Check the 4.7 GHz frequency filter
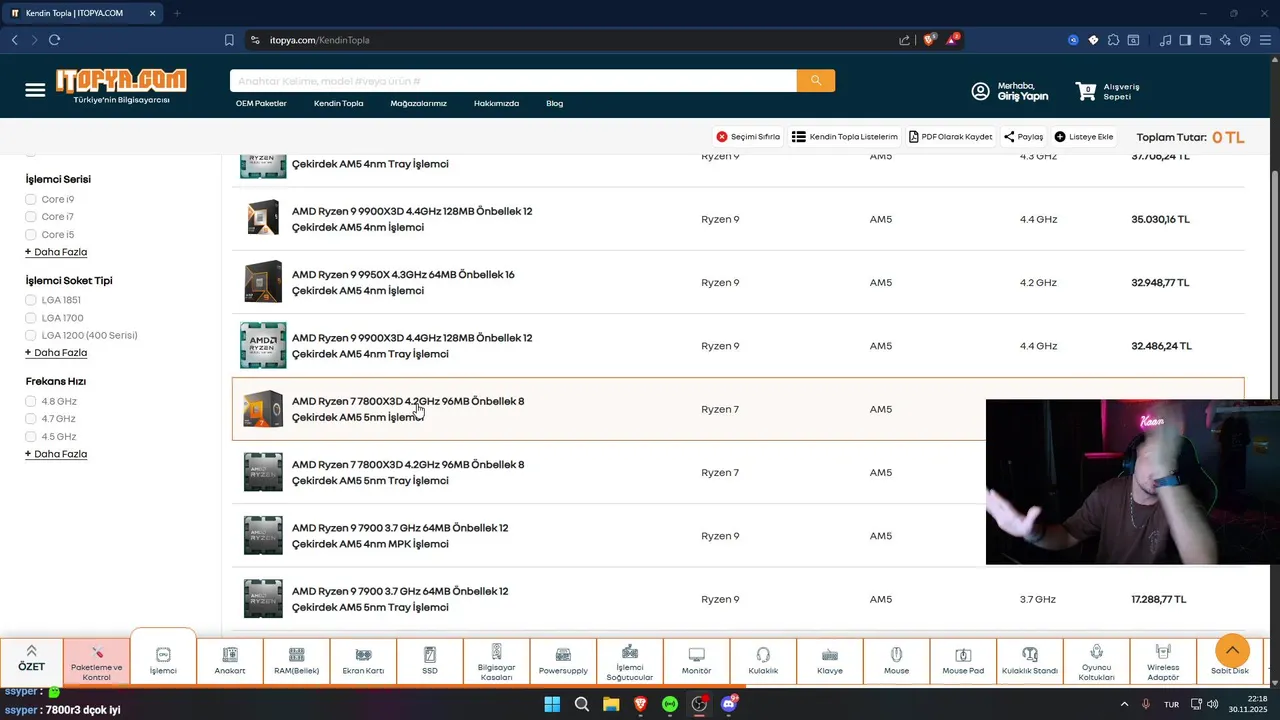Screen dimensions: 1280x720 coord(31,419)
